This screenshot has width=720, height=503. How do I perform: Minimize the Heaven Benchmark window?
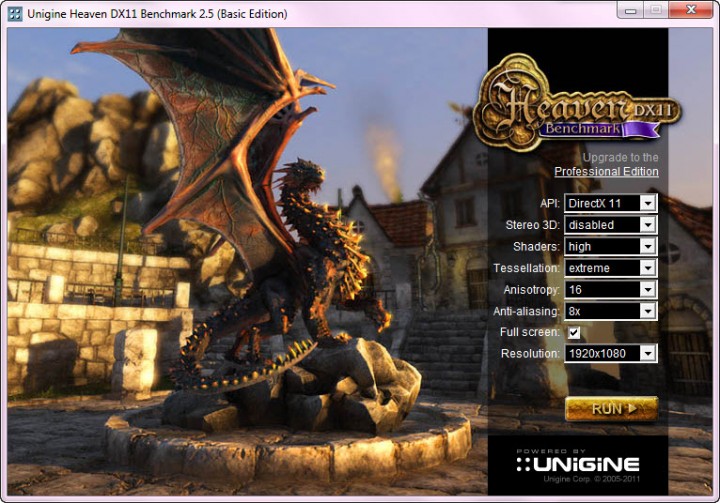pyautogui.click(x=630, y=10)
